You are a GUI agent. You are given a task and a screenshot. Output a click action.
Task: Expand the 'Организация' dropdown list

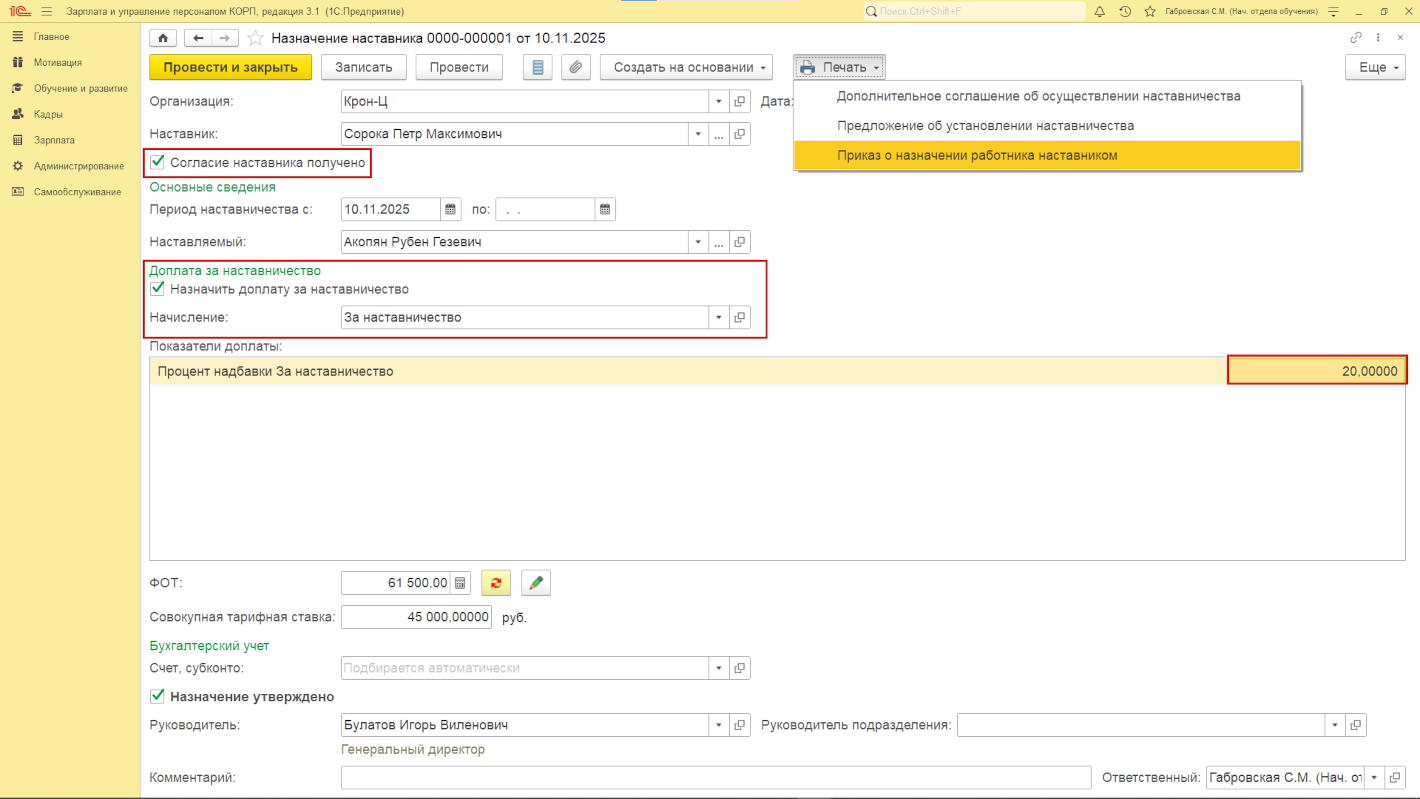coord(718,102)
